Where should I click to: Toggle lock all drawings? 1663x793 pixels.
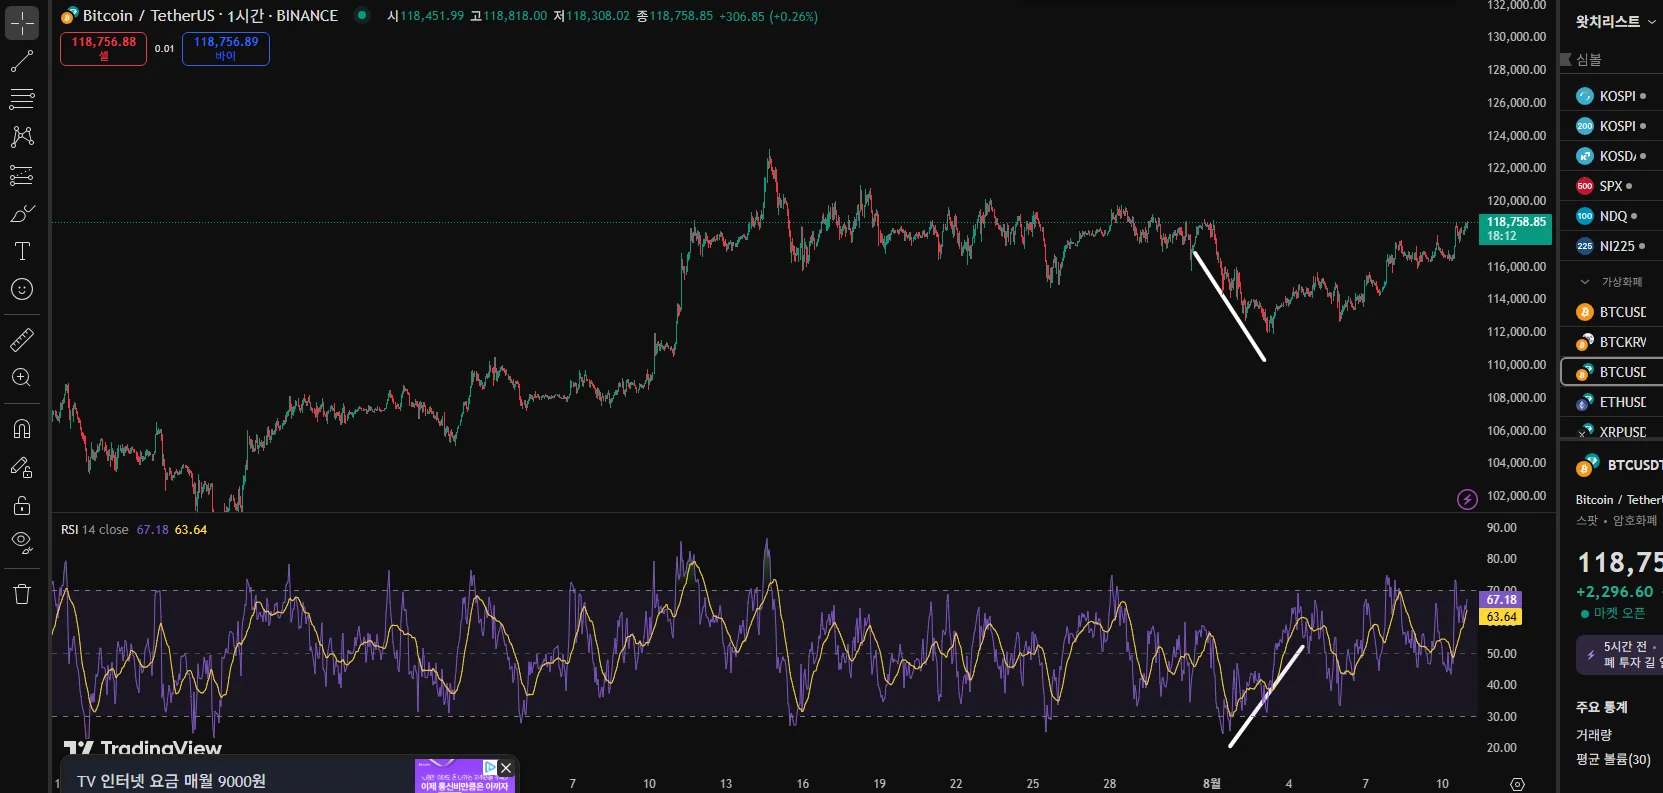[x=22, y=505]
